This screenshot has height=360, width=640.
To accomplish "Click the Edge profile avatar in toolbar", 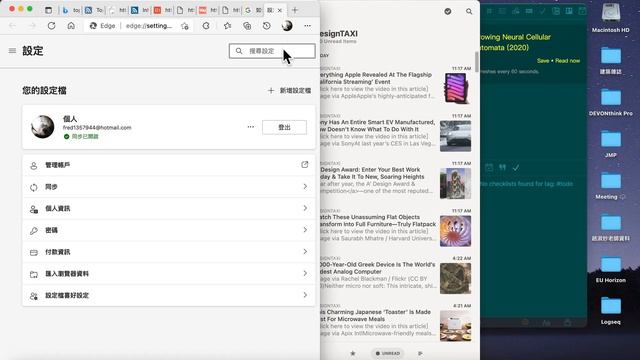I will (x=287, y=26).
